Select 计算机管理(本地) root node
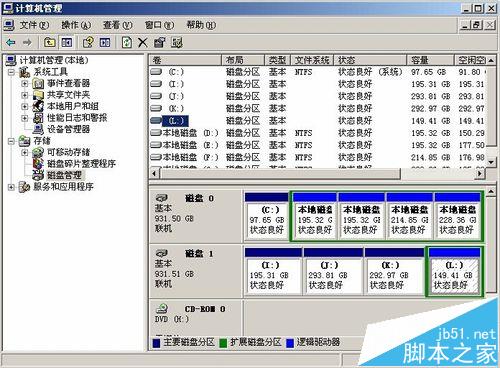The width and height of the screenshot is (500, 368). coord(54,60)
